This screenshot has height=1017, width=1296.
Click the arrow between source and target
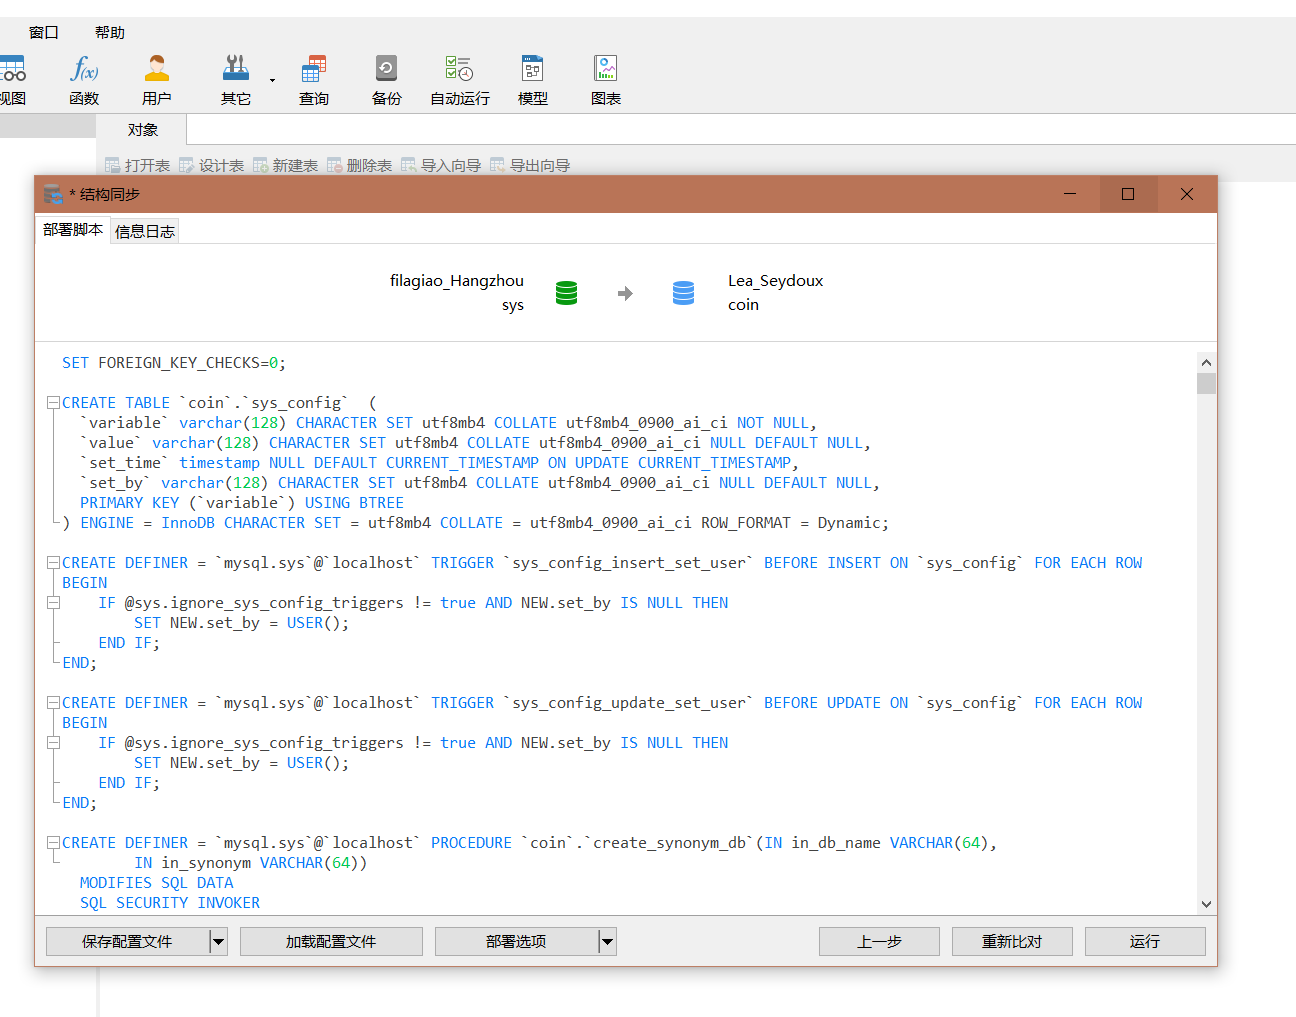(625, 293)
